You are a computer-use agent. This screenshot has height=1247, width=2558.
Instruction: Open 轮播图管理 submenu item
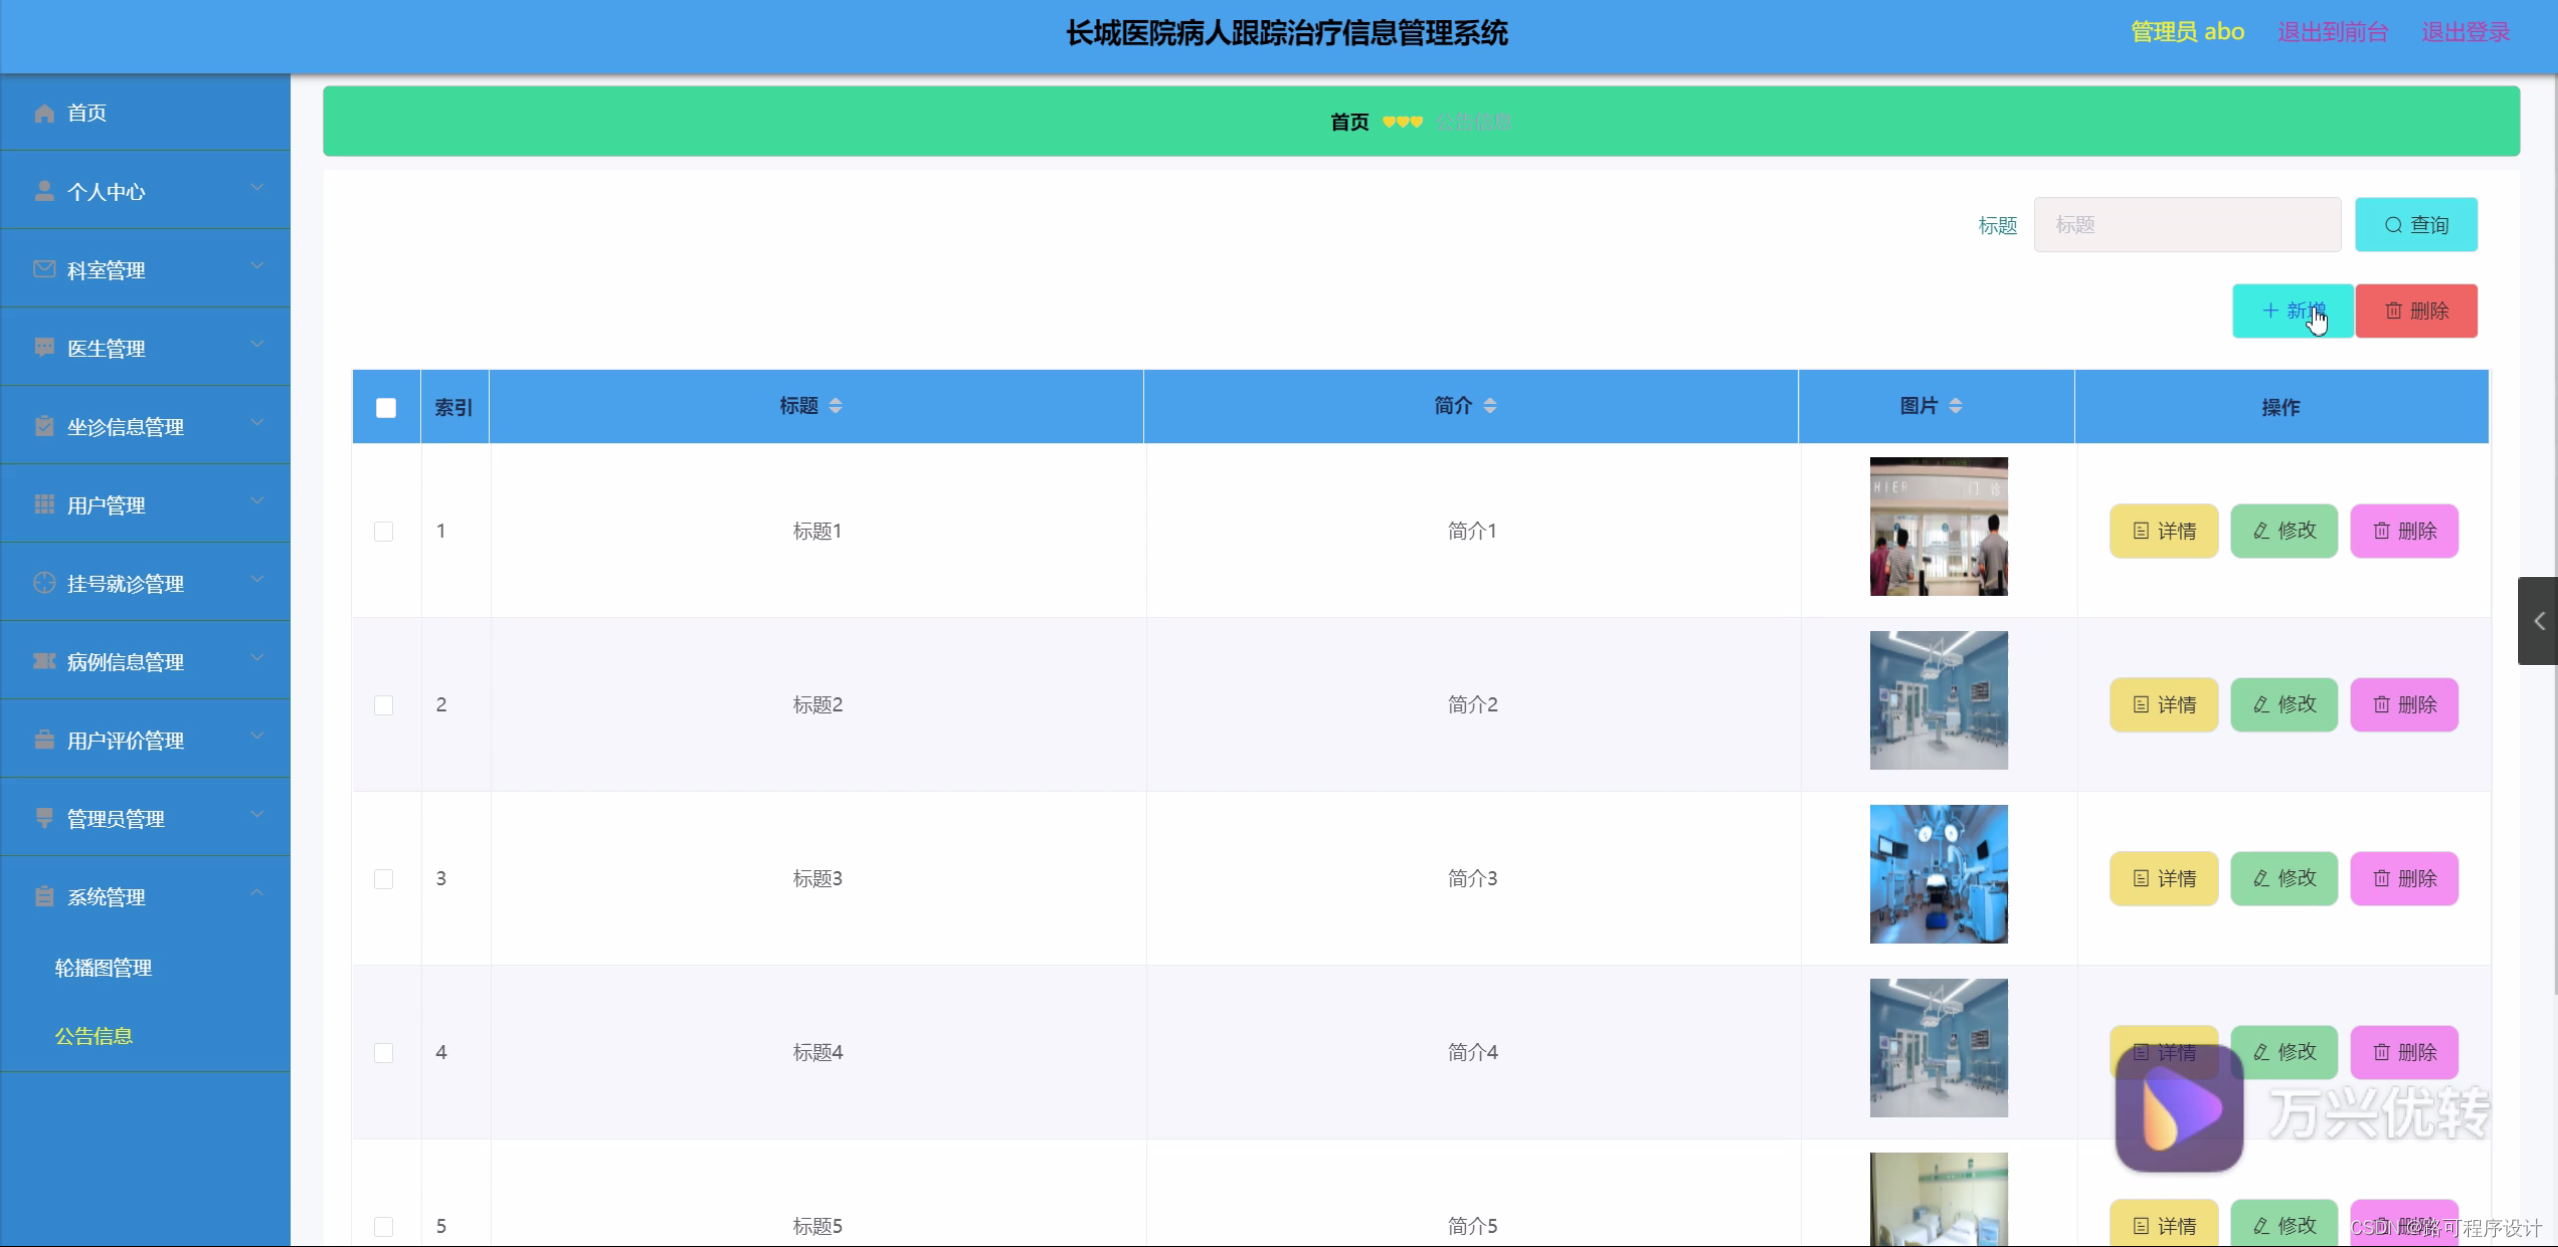pos(103,967)
